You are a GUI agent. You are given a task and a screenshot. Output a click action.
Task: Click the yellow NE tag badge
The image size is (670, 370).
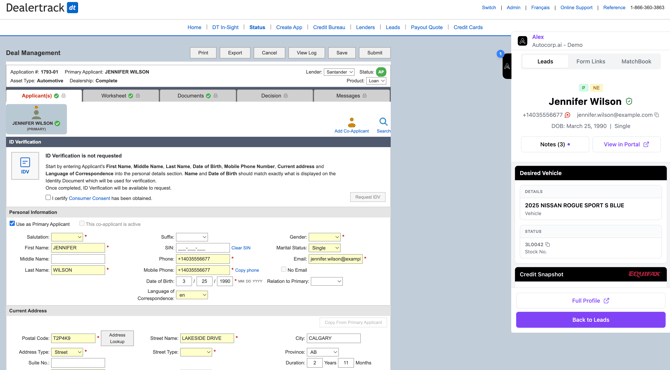click(x=596, y=88)
